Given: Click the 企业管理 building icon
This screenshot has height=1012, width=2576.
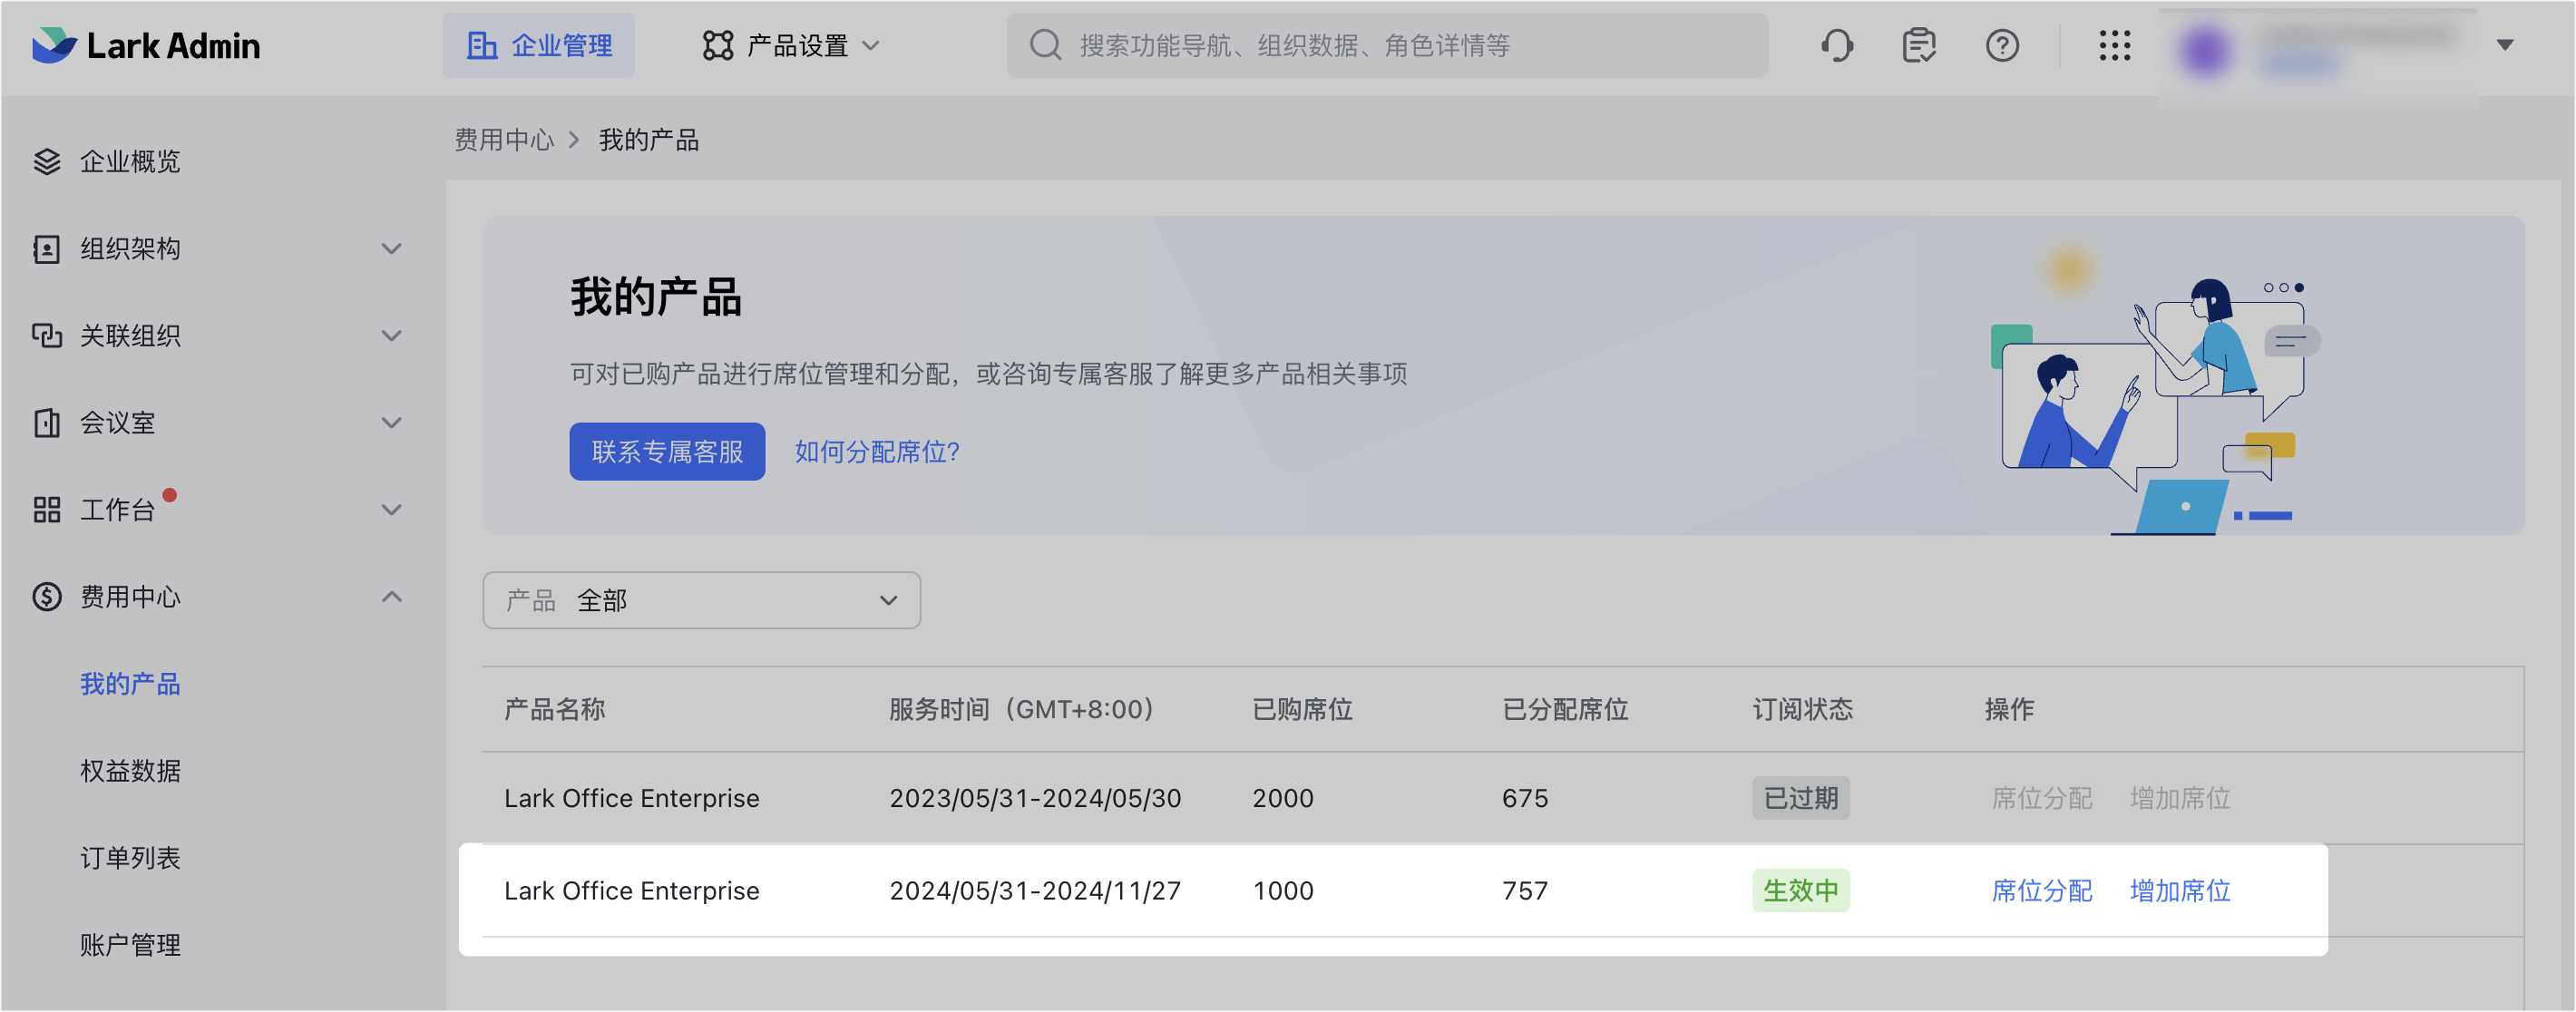Looking at the screenshot, I should [482, 45].
